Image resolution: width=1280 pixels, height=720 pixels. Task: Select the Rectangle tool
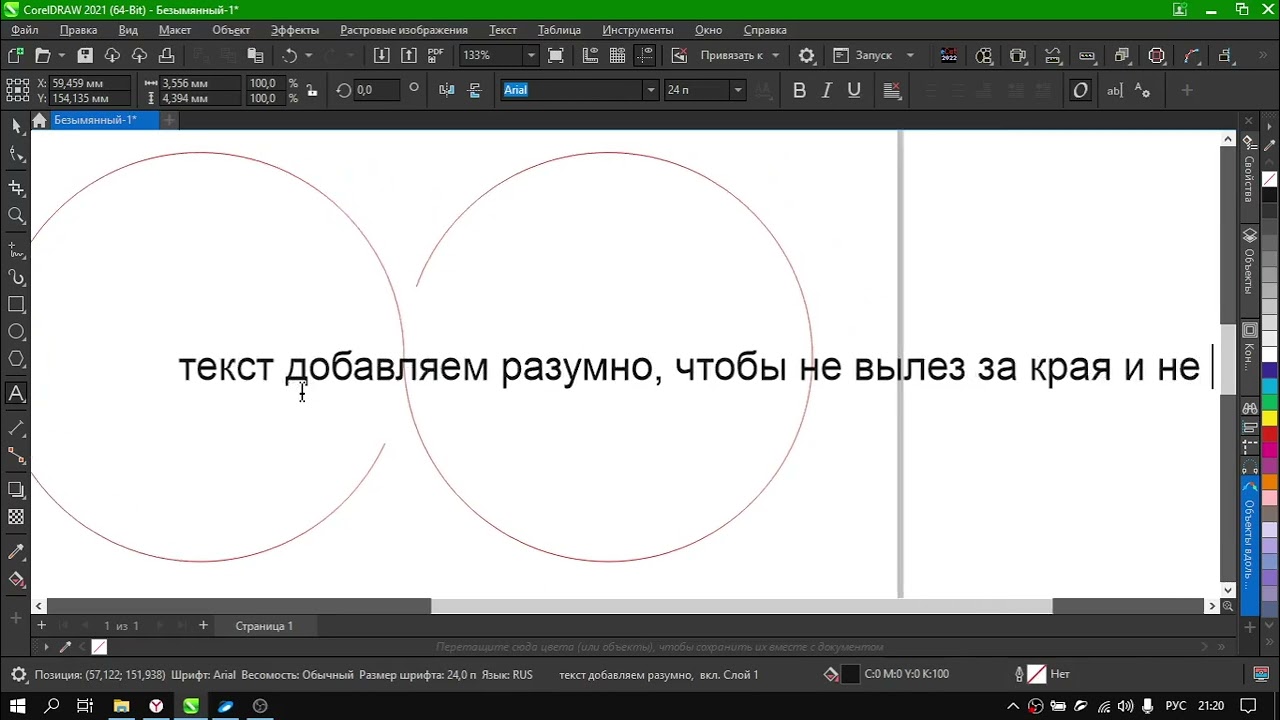click(x=16, y=304)
